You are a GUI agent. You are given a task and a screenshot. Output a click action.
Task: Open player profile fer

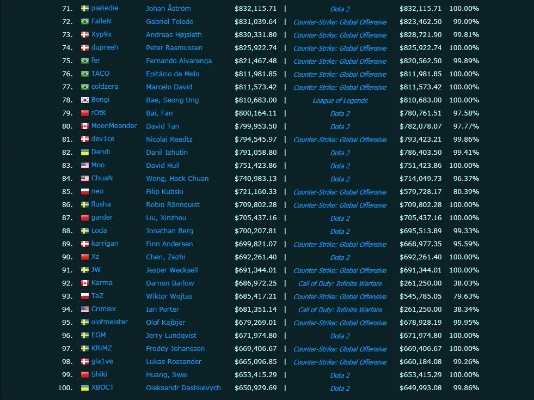click(95, 60)
